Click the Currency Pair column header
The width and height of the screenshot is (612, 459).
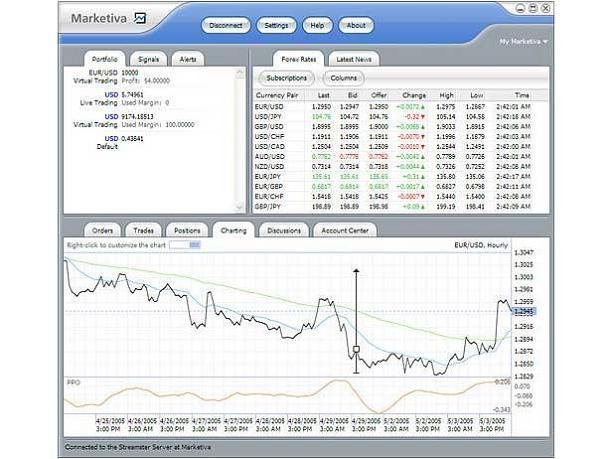279,95
